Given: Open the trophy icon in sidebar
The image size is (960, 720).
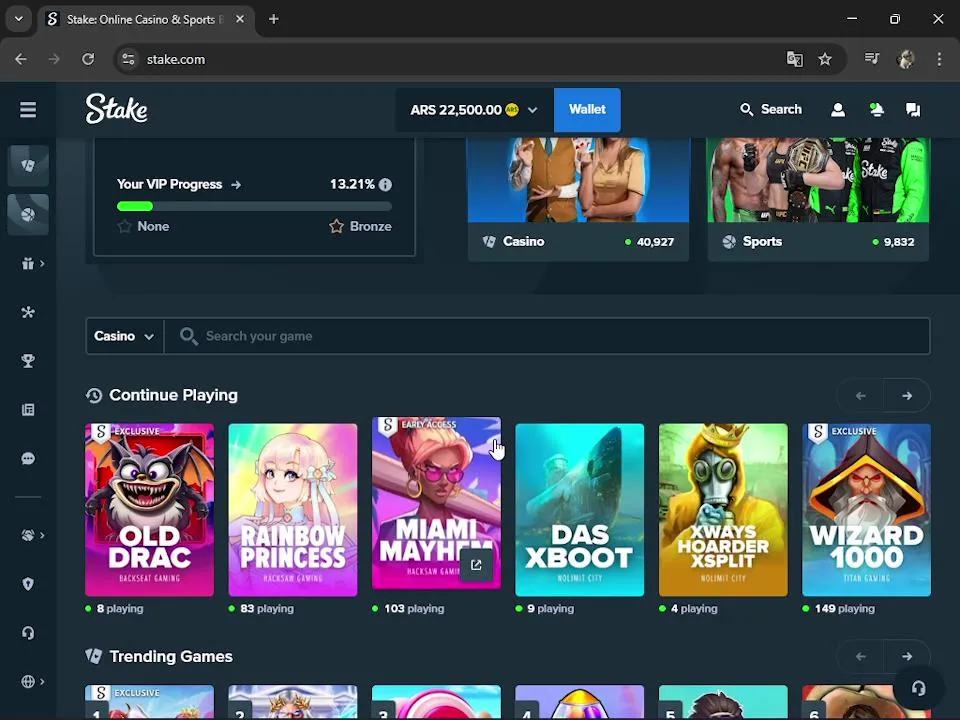Looking at the screenshot, I should pos(28,361).
